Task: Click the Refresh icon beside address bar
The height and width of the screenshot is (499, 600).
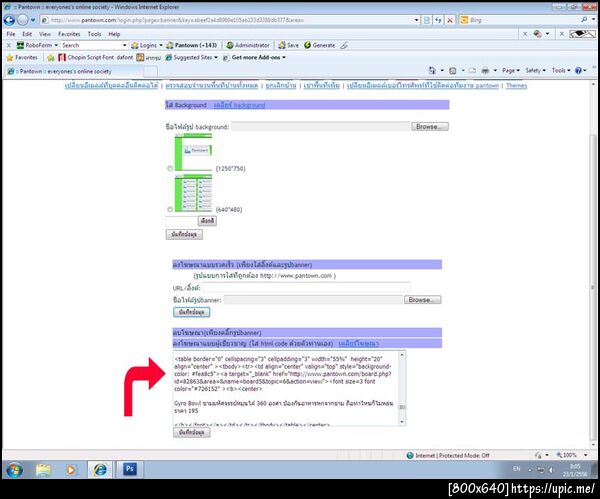Action: tap(439, 20)
